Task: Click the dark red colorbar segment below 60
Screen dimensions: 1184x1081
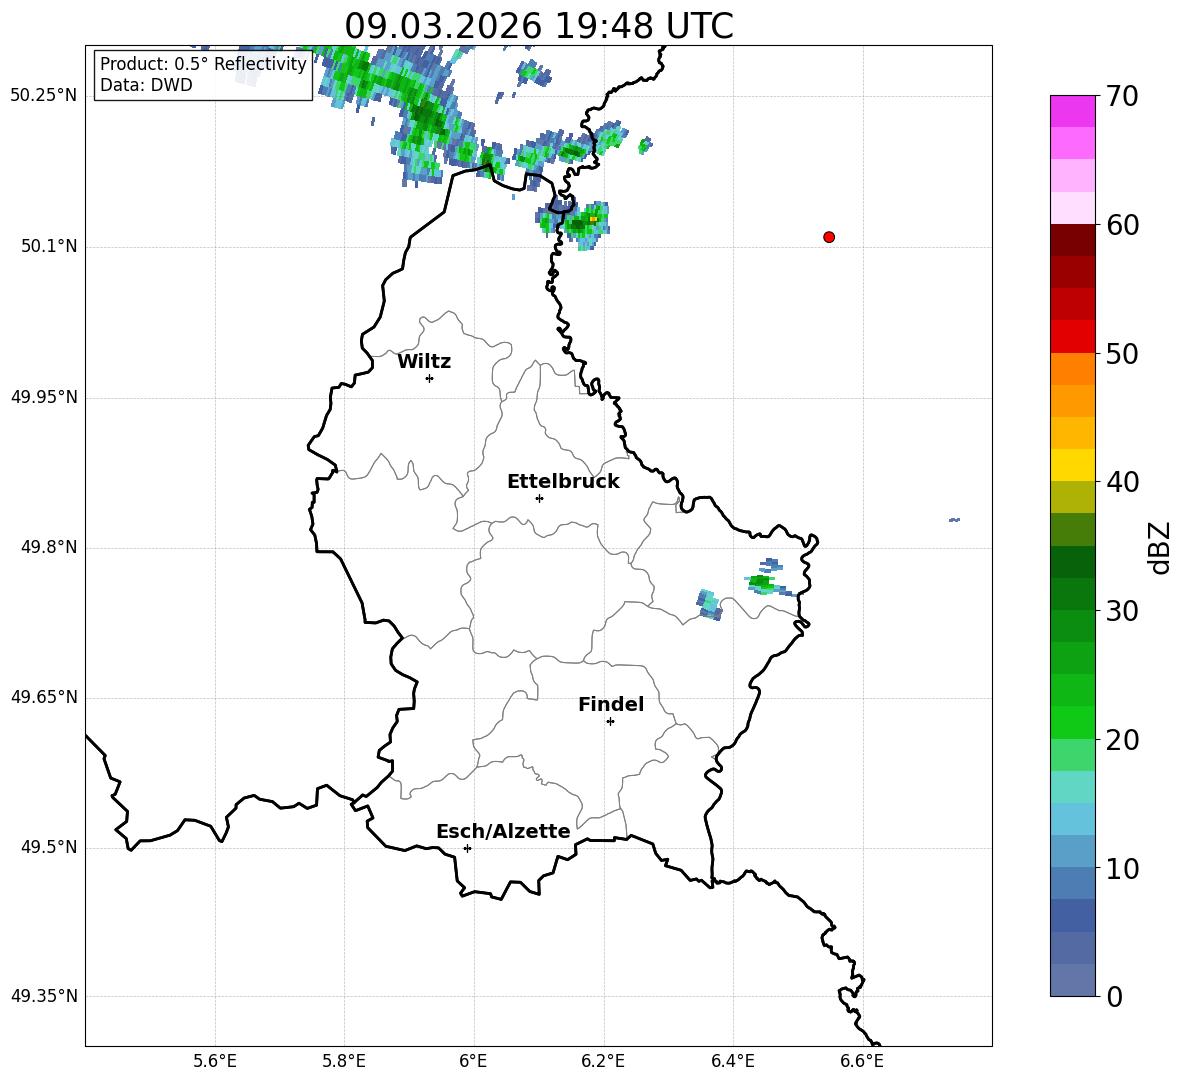Action: point(1072,240)
